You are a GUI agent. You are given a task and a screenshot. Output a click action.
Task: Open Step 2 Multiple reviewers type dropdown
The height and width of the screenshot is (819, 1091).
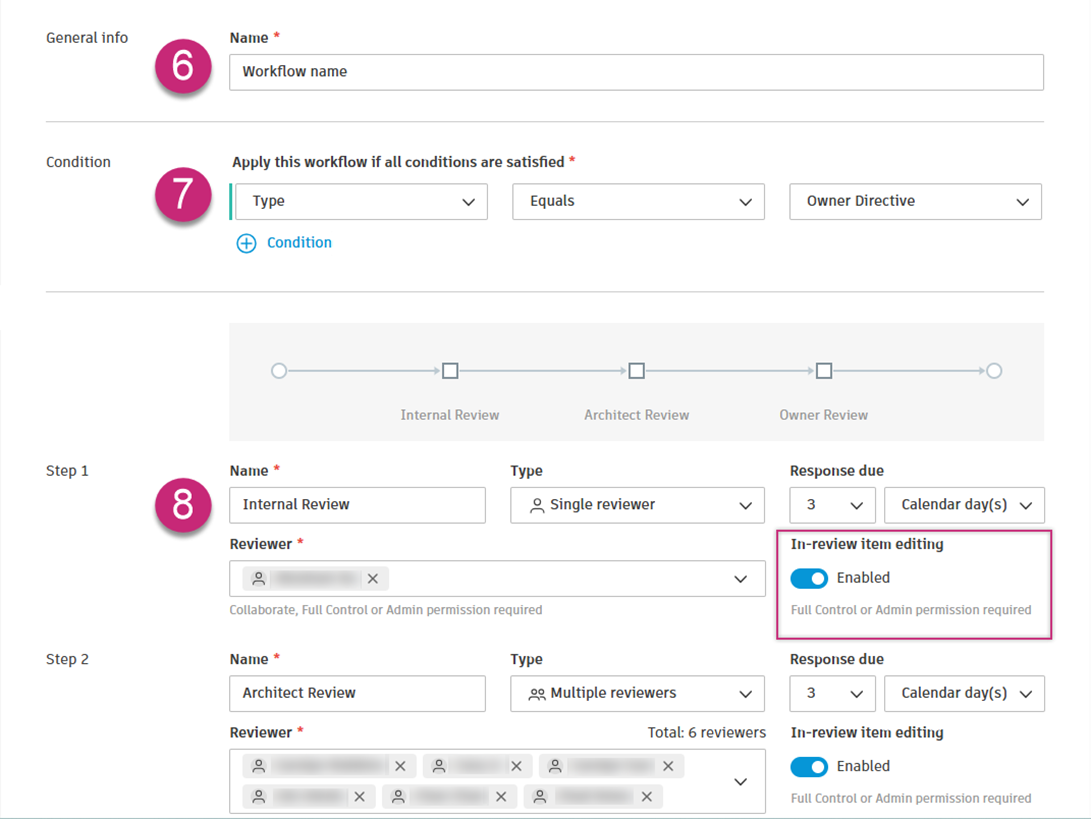click(x=637, y=694)
